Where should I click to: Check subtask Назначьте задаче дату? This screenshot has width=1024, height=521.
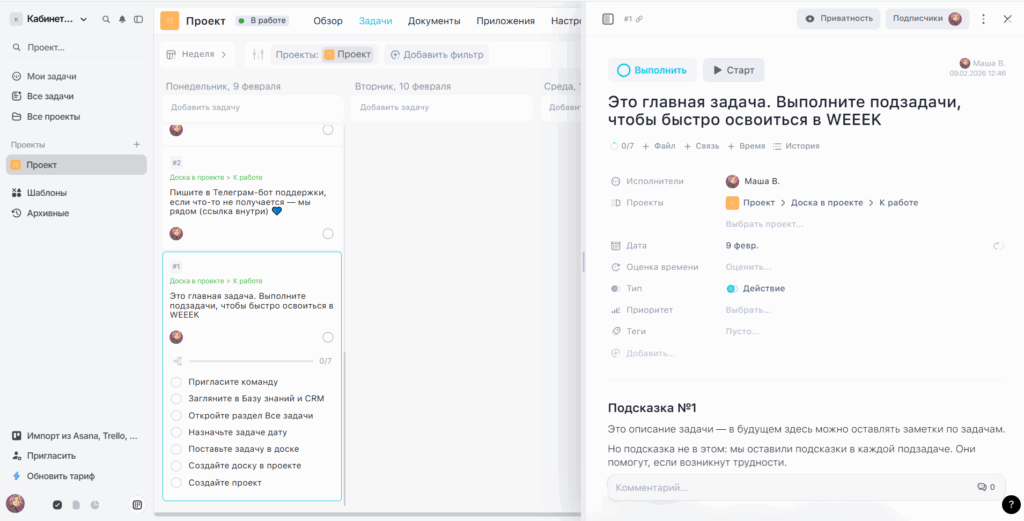(176, 432)
